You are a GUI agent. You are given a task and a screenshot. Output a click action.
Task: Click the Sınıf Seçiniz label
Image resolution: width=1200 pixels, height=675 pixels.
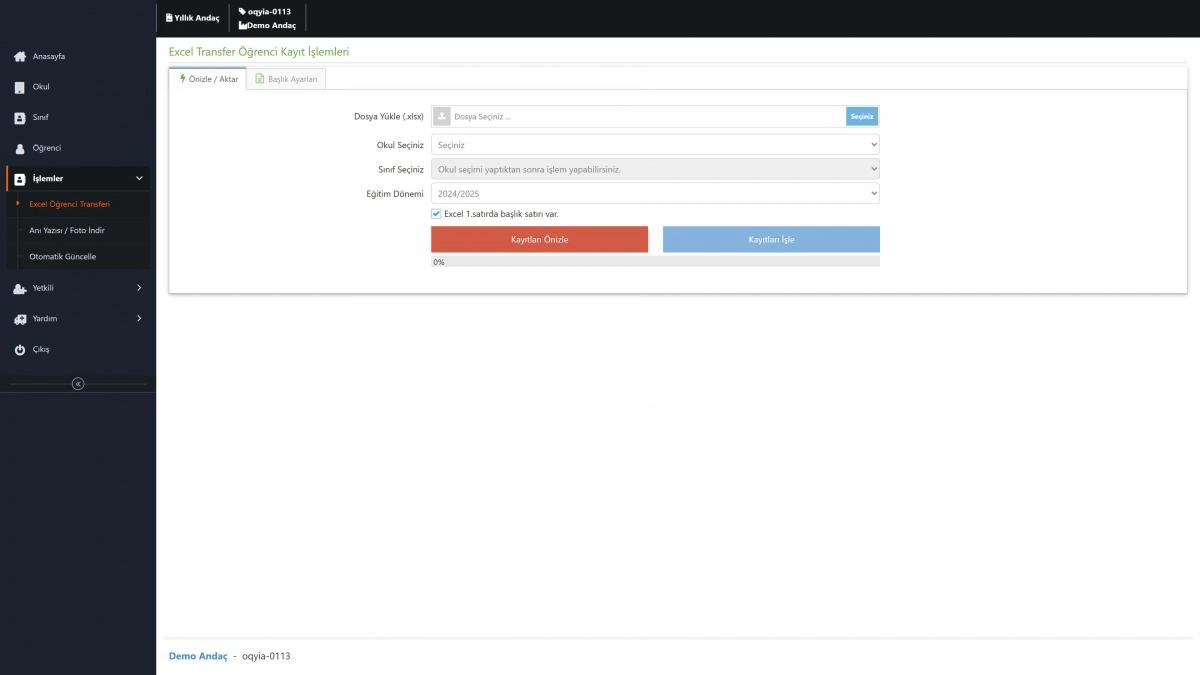pyautogui.click(x=401, y=169)
